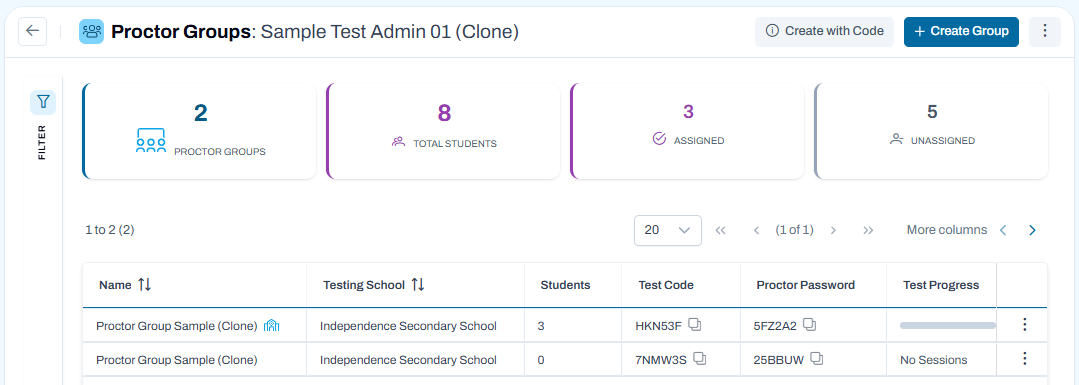Image resolution: width=1079 pixels, height=385 pixels.
Task: Open row actions for the 3-student group
Action: coord(1025,324)
